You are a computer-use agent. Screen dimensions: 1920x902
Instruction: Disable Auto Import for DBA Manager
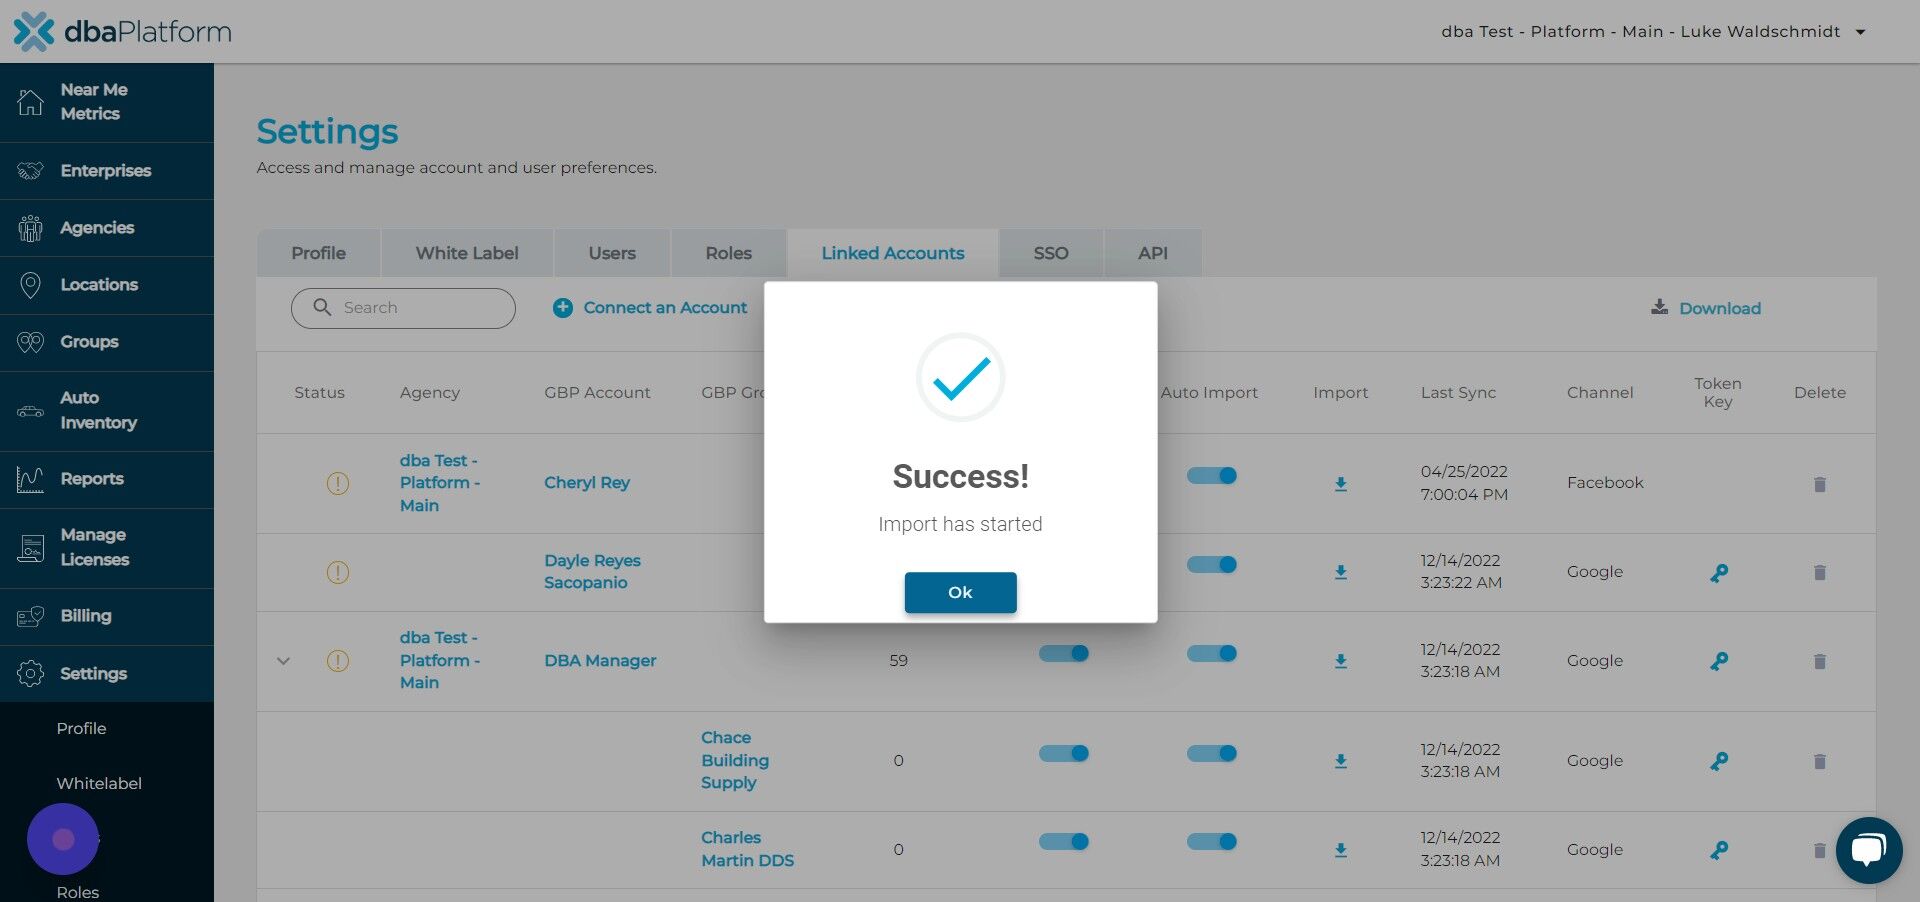pos(1211,653)
